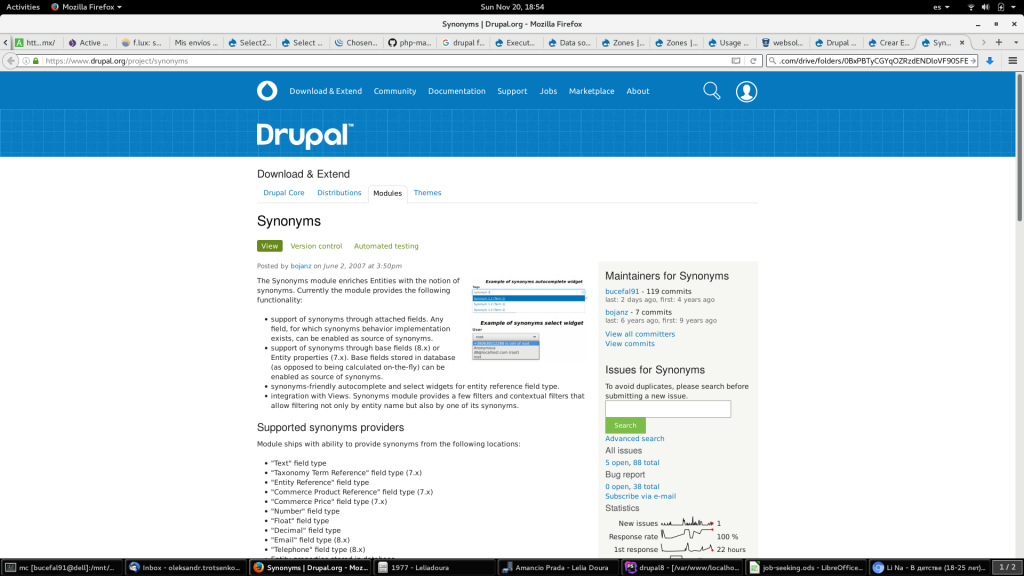
Task: Open '5 open, 88 total' issues link
Action: click(632, 462)
